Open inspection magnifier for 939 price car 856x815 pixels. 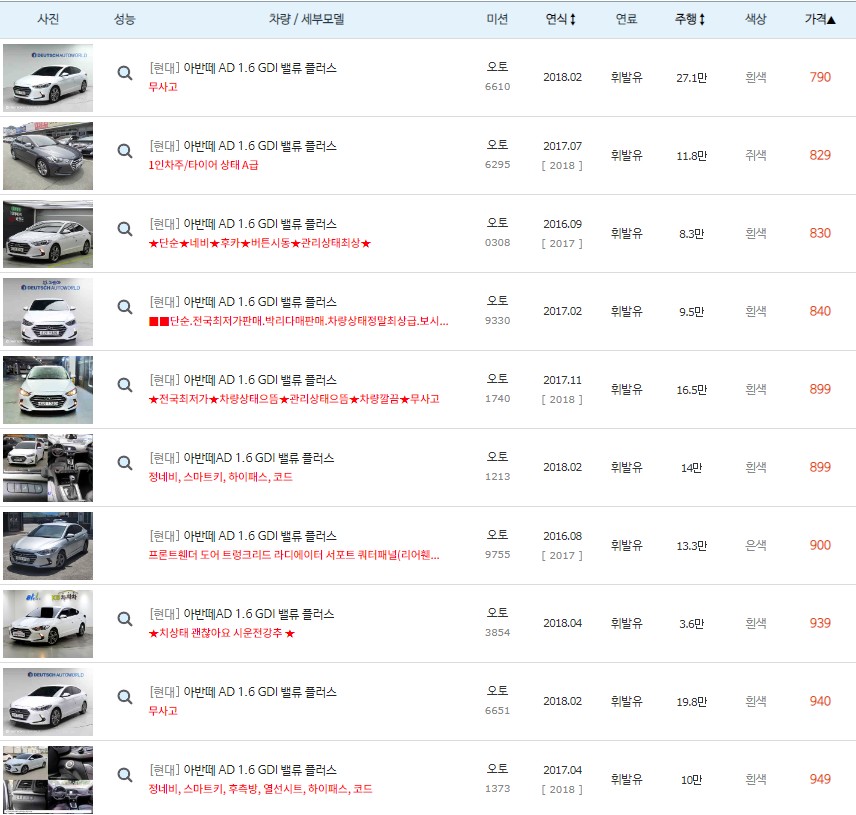click(125, 619)
